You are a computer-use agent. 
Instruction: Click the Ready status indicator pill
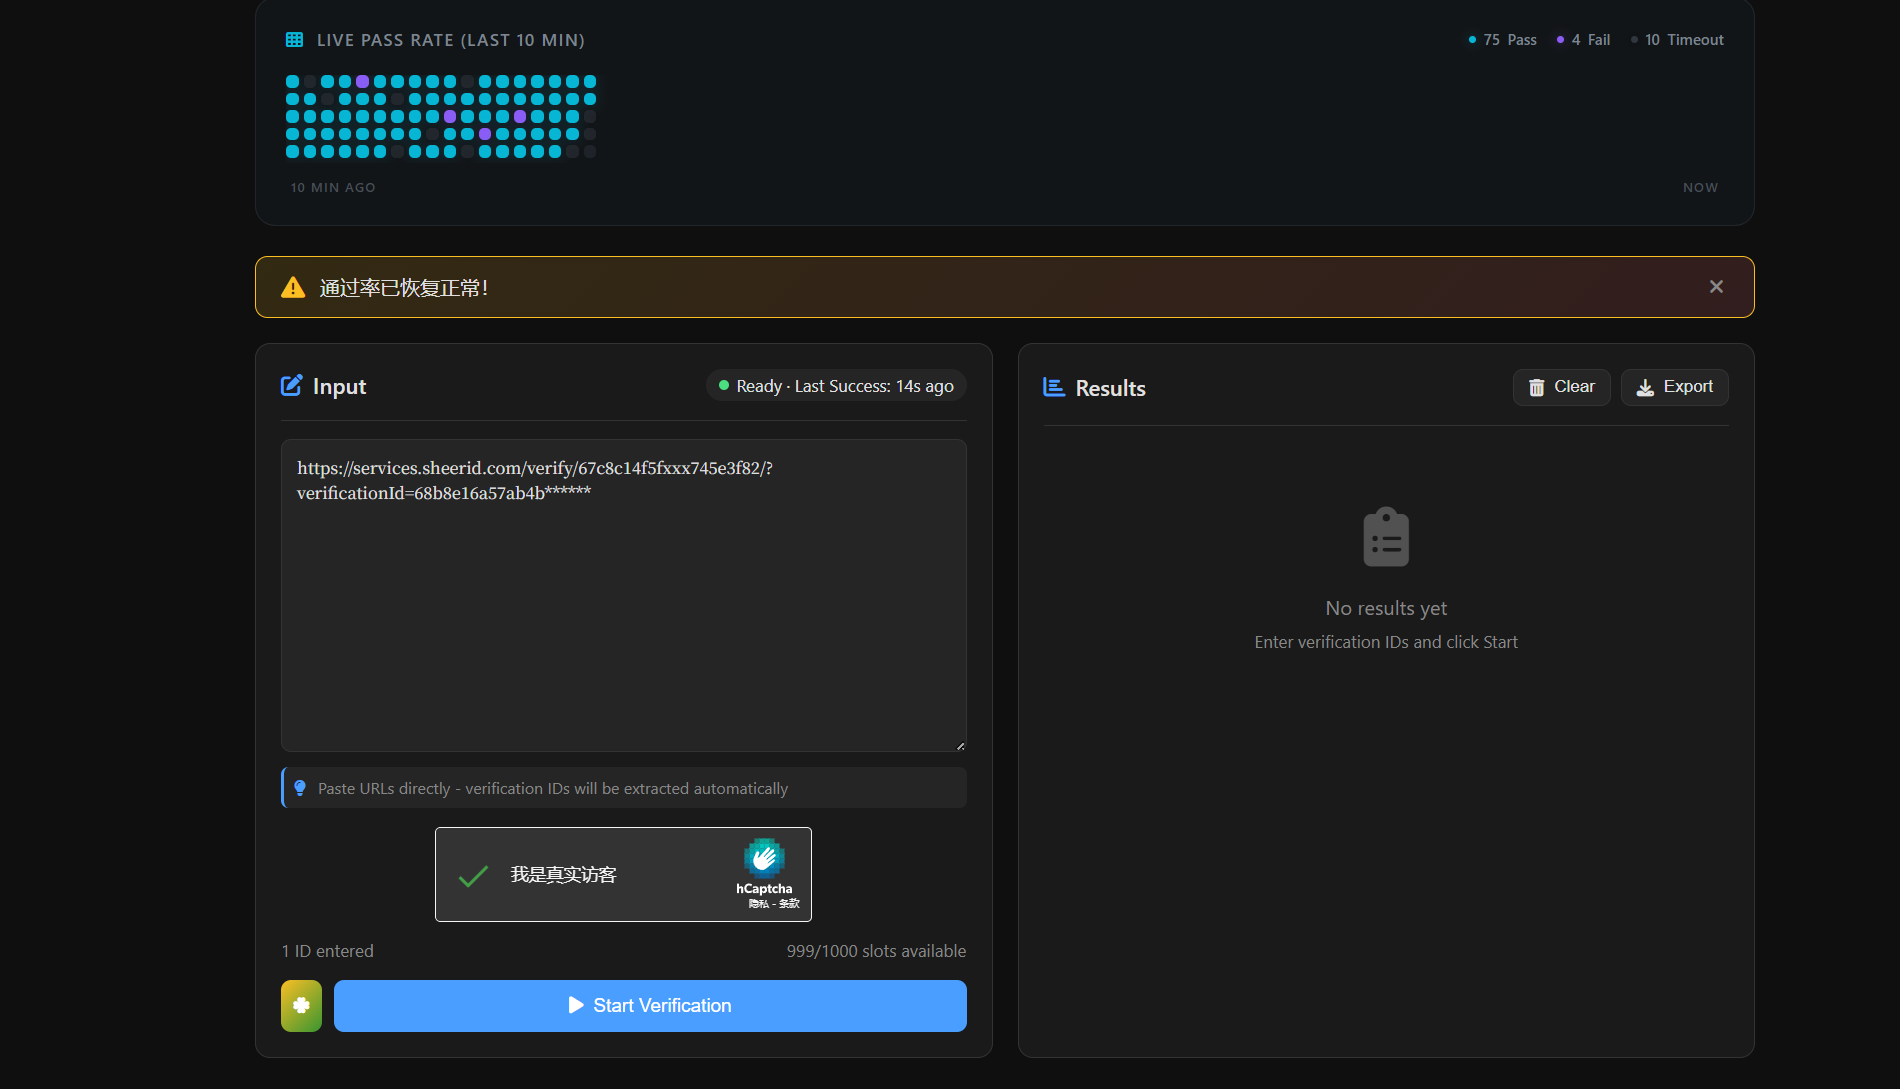(836, 386)
